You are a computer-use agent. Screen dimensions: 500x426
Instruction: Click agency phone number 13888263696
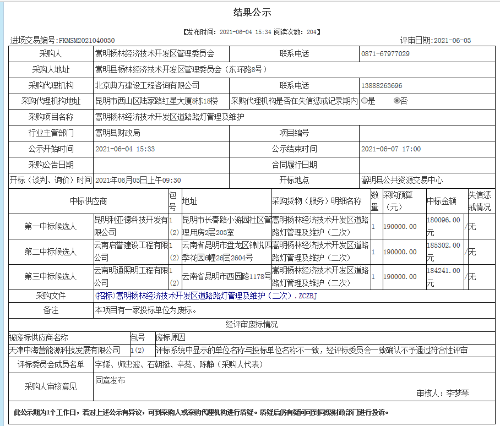(x=382, y=86)
